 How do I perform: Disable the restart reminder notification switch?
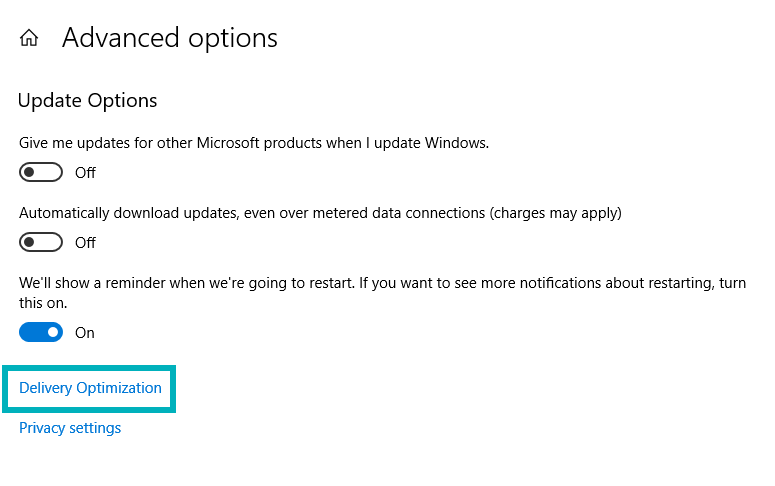pyautogui.click(x=41, y=332)
